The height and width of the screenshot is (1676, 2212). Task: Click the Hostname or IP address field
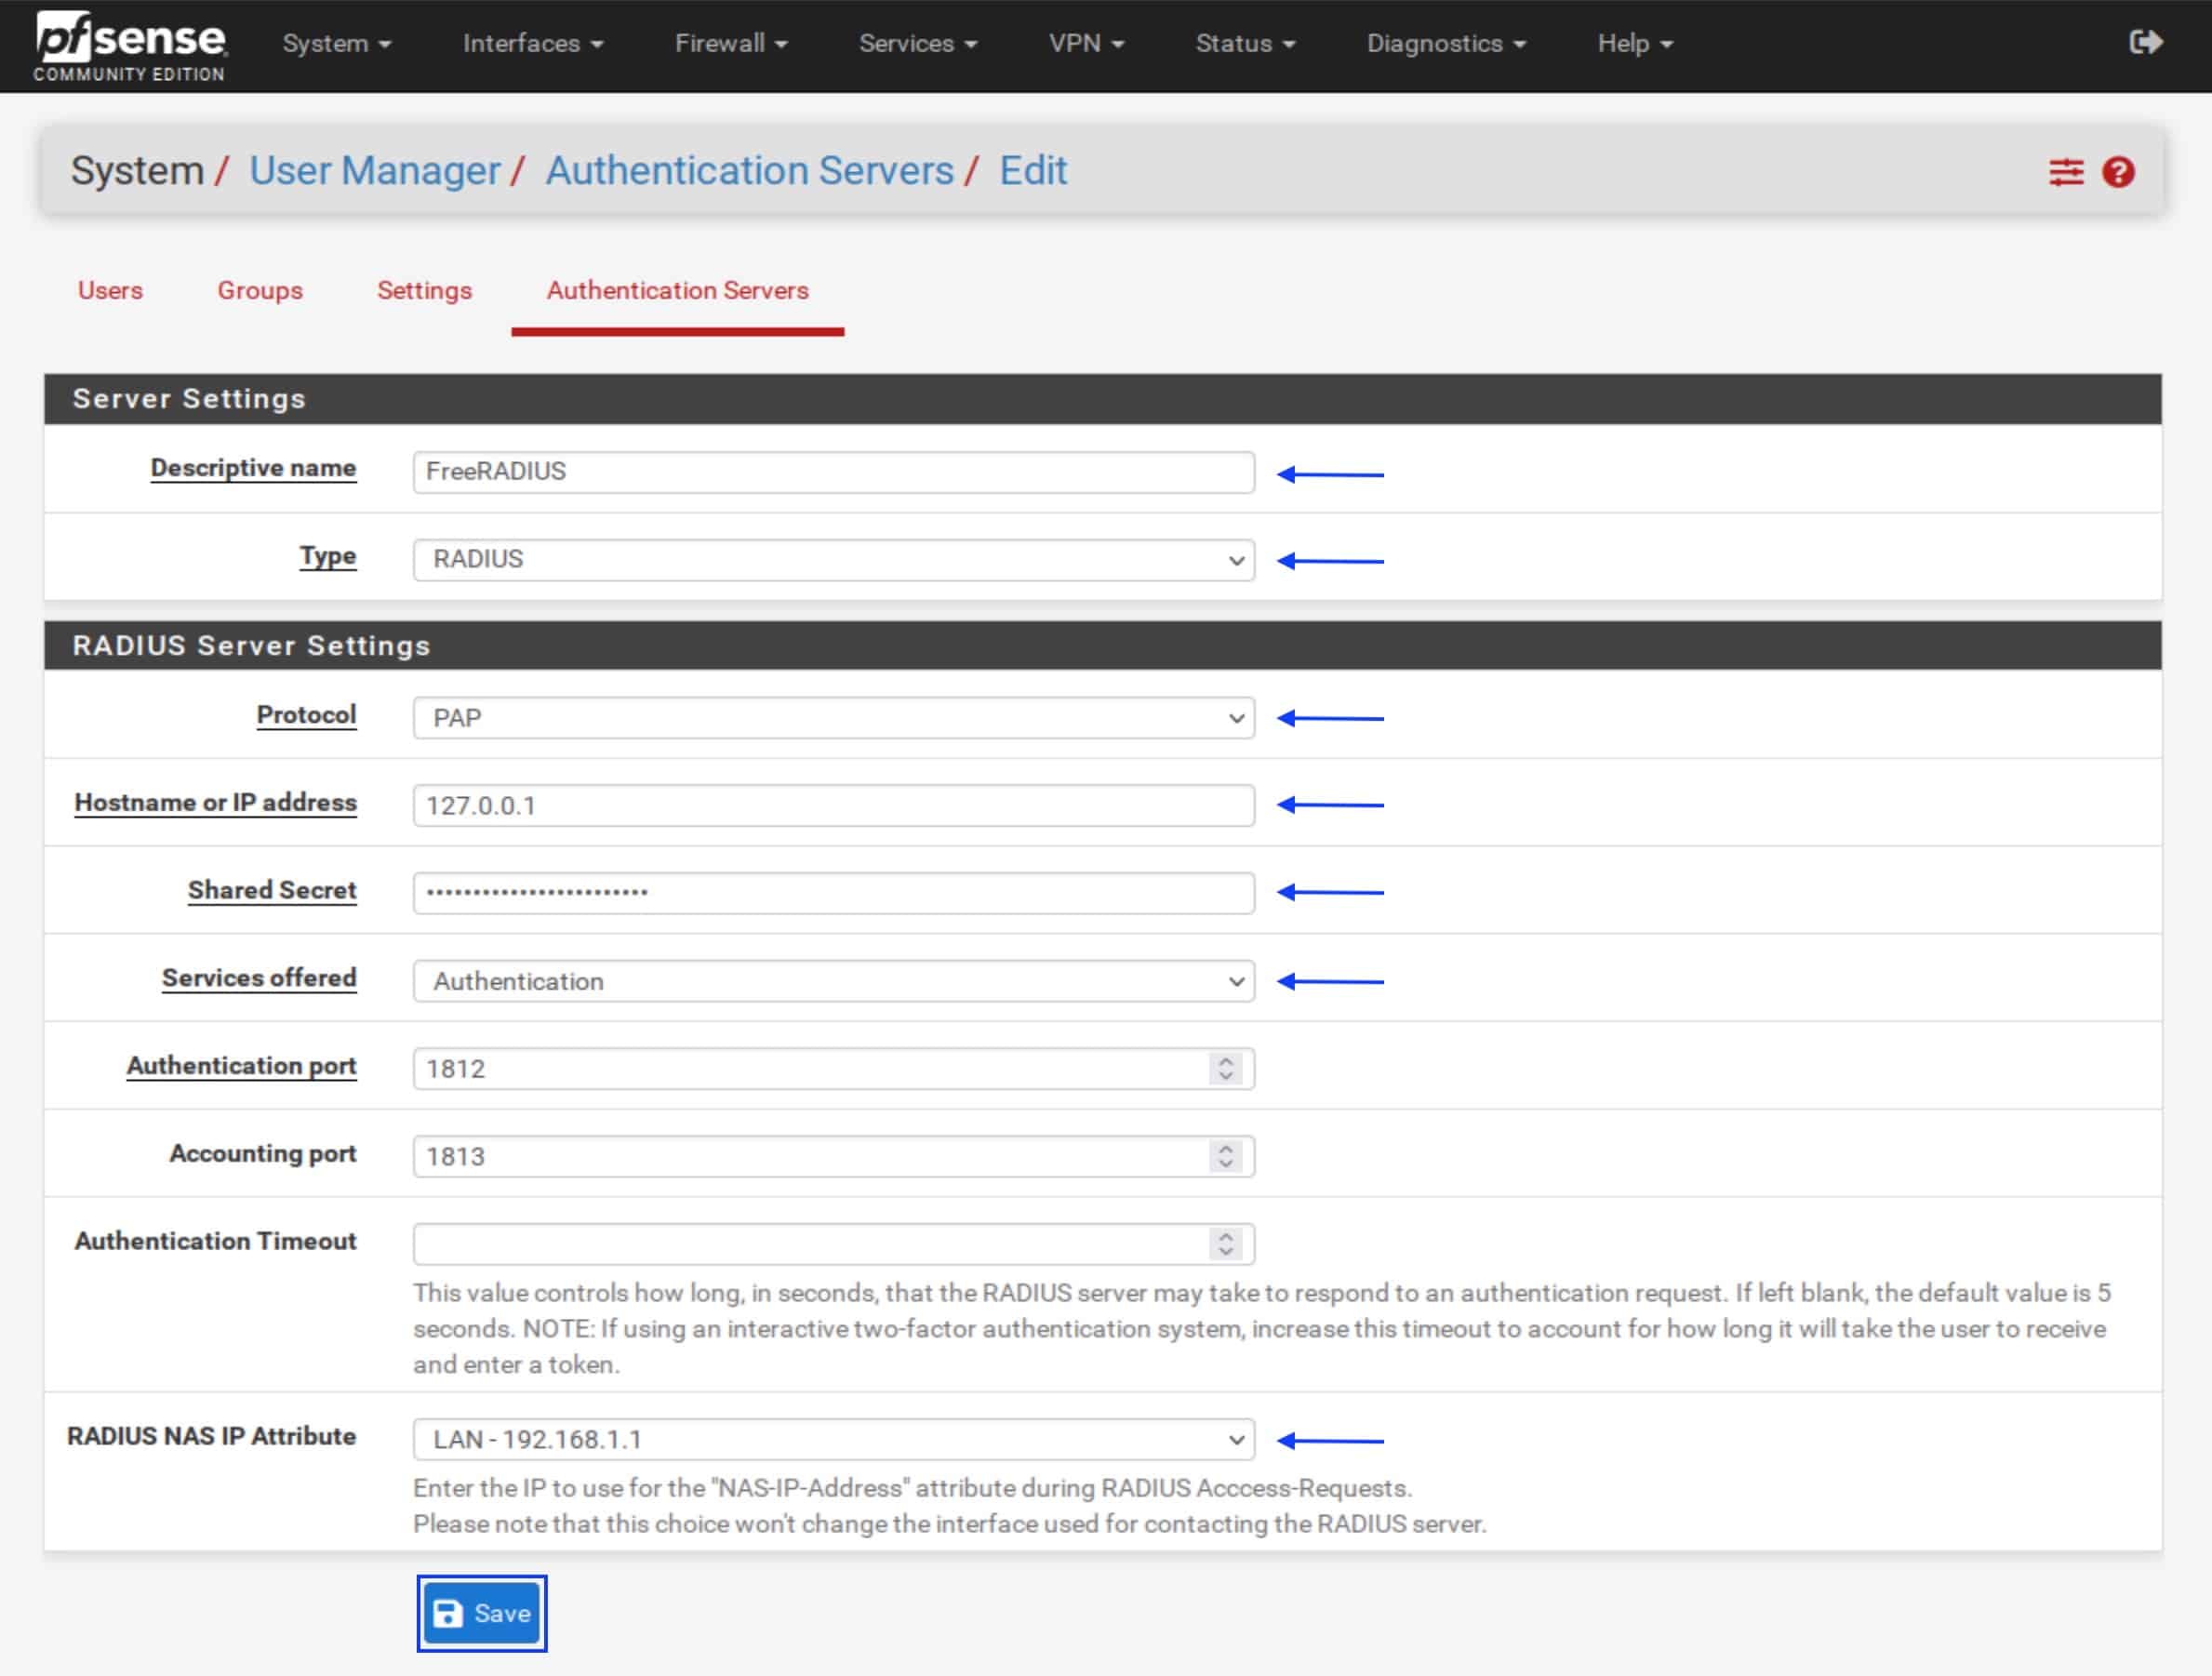pos(833,806)
